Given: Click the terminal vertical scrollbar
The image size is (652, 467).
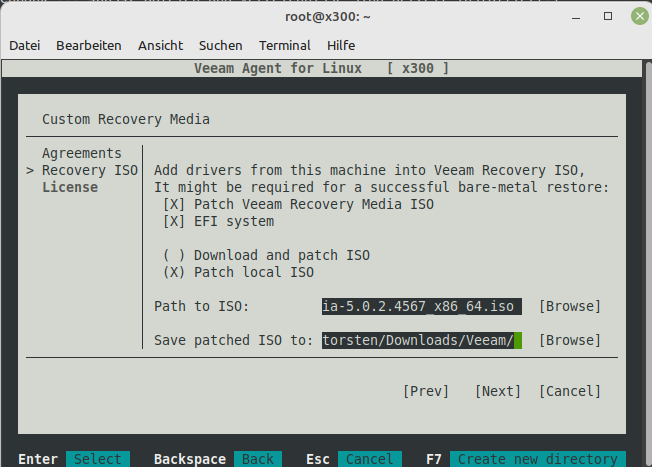Looking at the screenshot, I should pyautogui.click(x=648, y=264).
